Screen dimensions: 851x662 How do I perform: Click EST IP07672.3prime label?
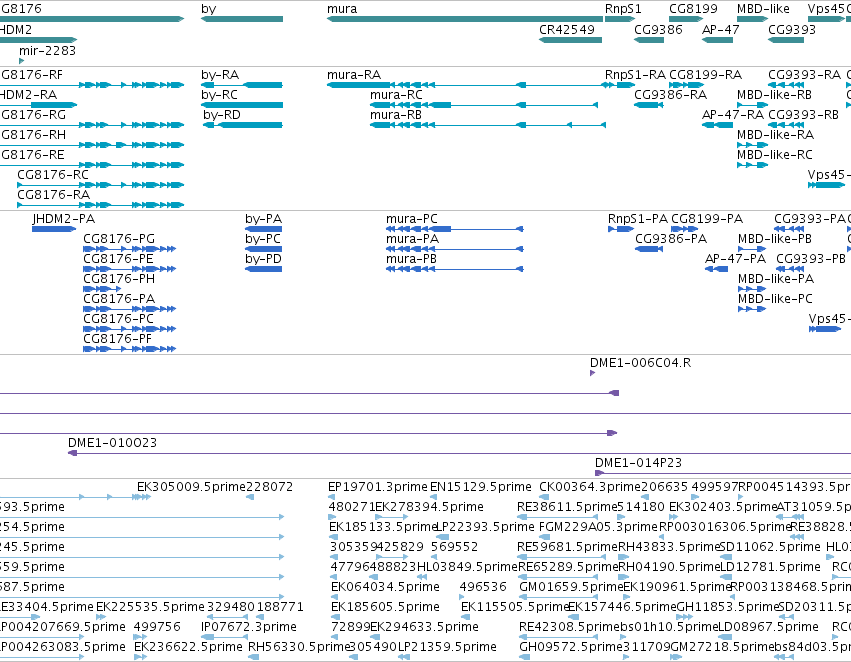249,627
